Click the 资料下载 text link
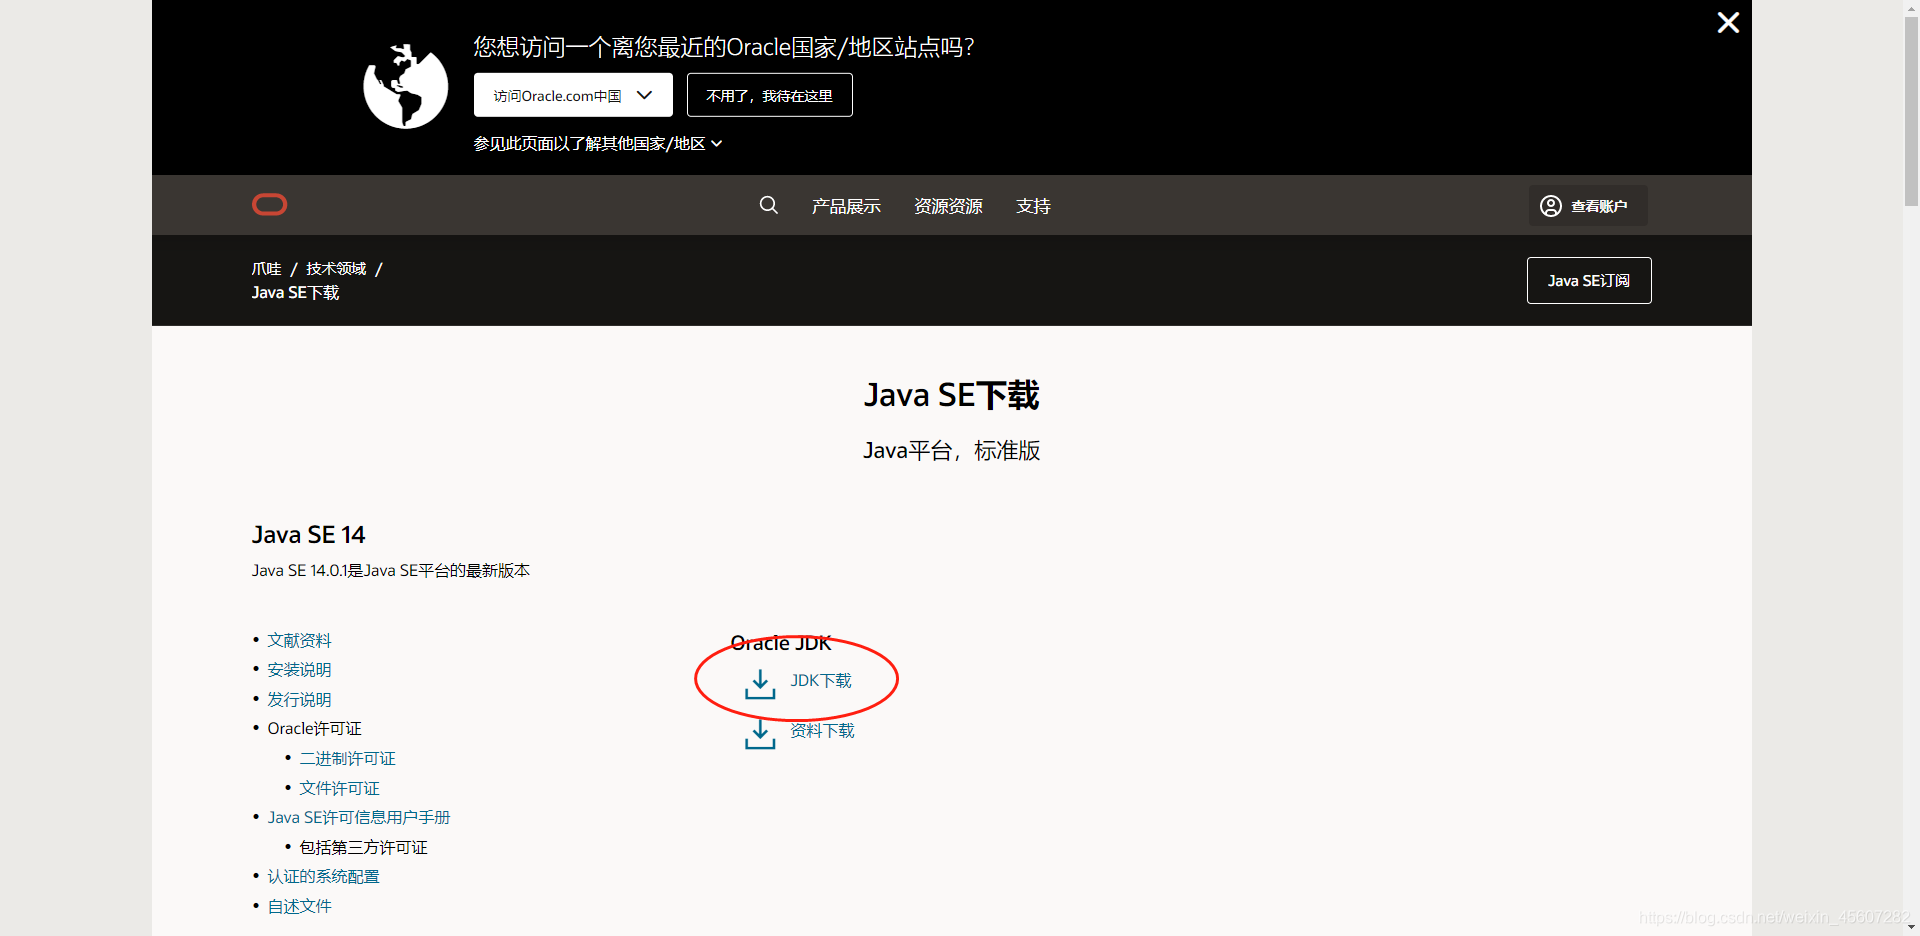Screen dimensions: 1920x936 [822, 731]
